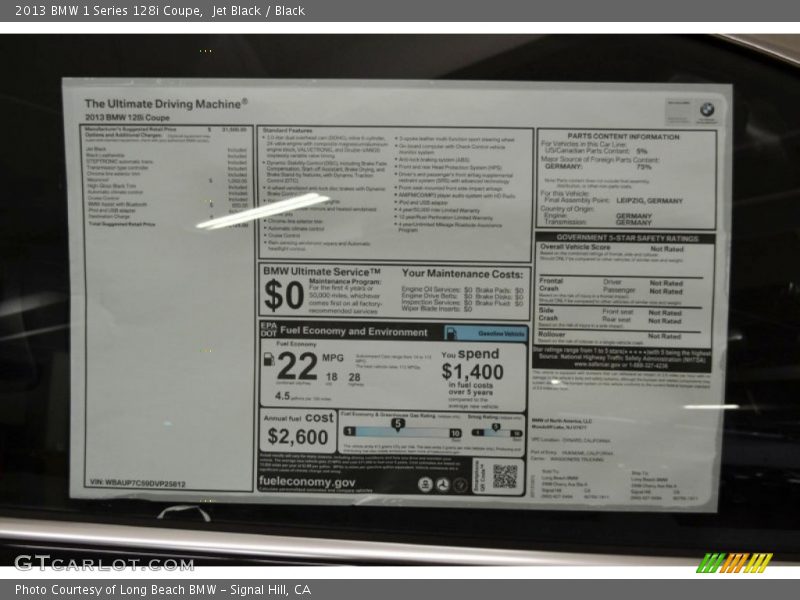Click the QR code on the fuel label
Screen dimensions: 800x600
[x=505, y=476]
